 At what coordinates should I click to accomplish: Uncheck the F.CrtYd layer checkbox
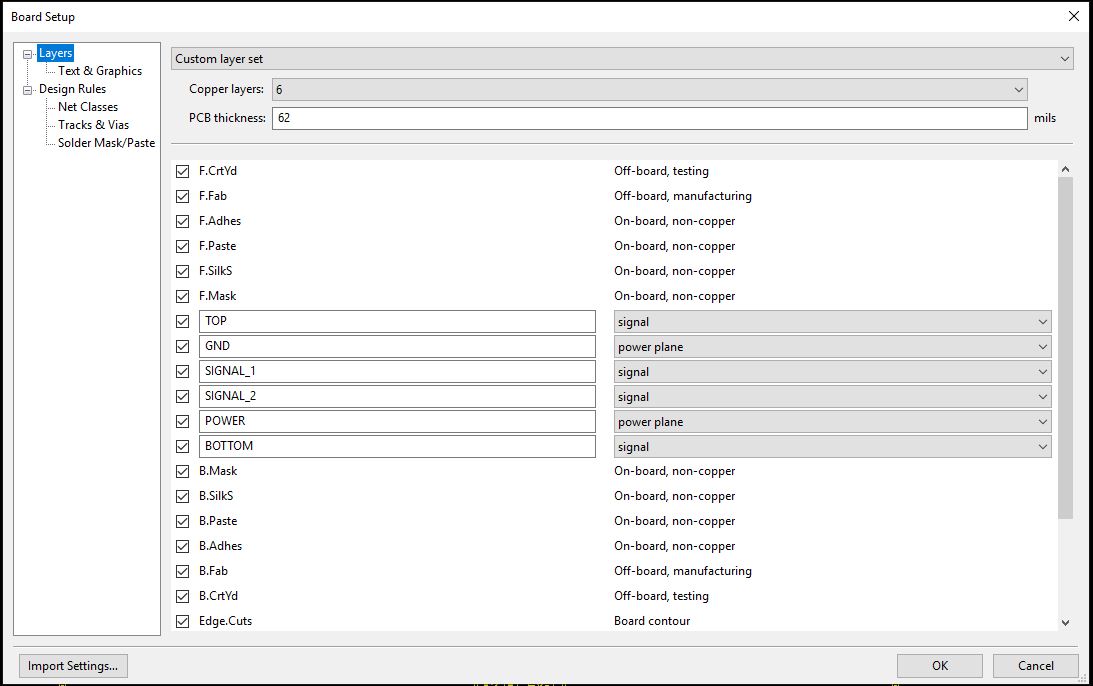pos(182,171)
